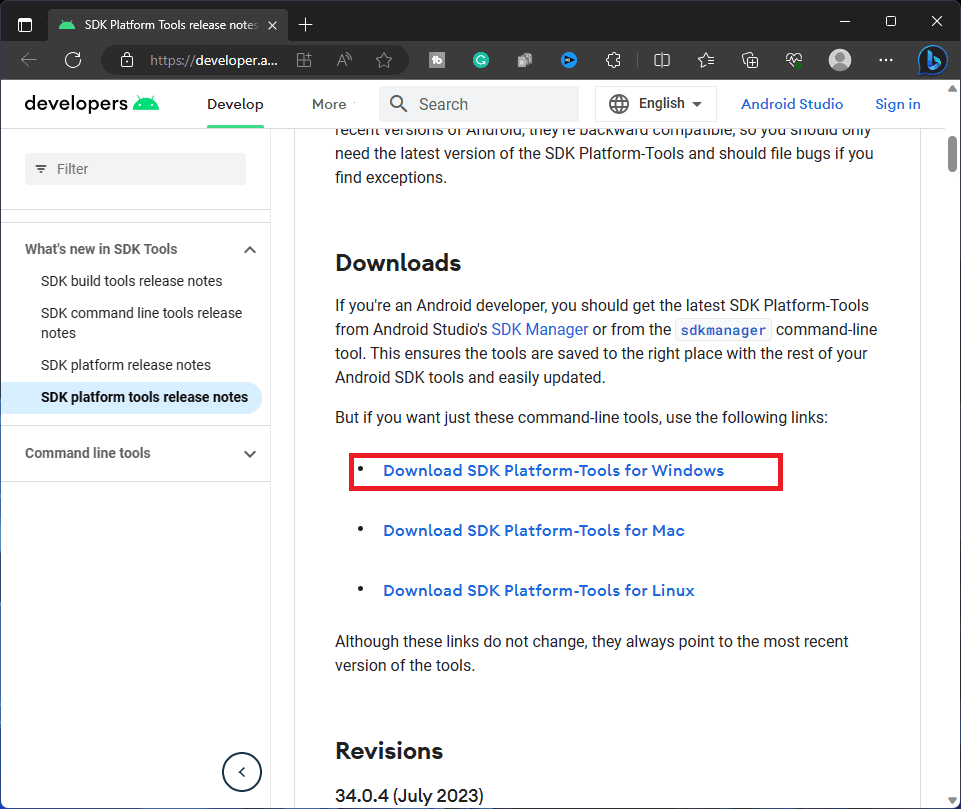This screenshot has height=809, width=961.
Task: Open Bing Chat sidebar icon
Action: coord(932,60)
